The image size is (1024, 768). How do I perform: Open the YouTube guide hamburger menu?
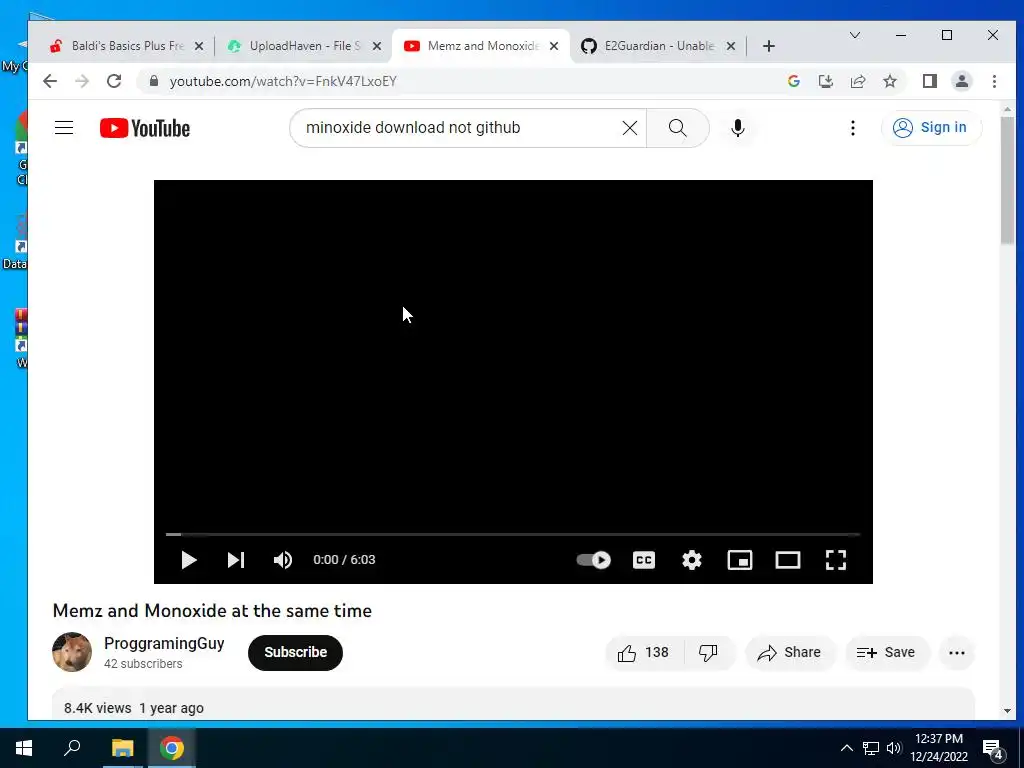[x=64, y=127]
